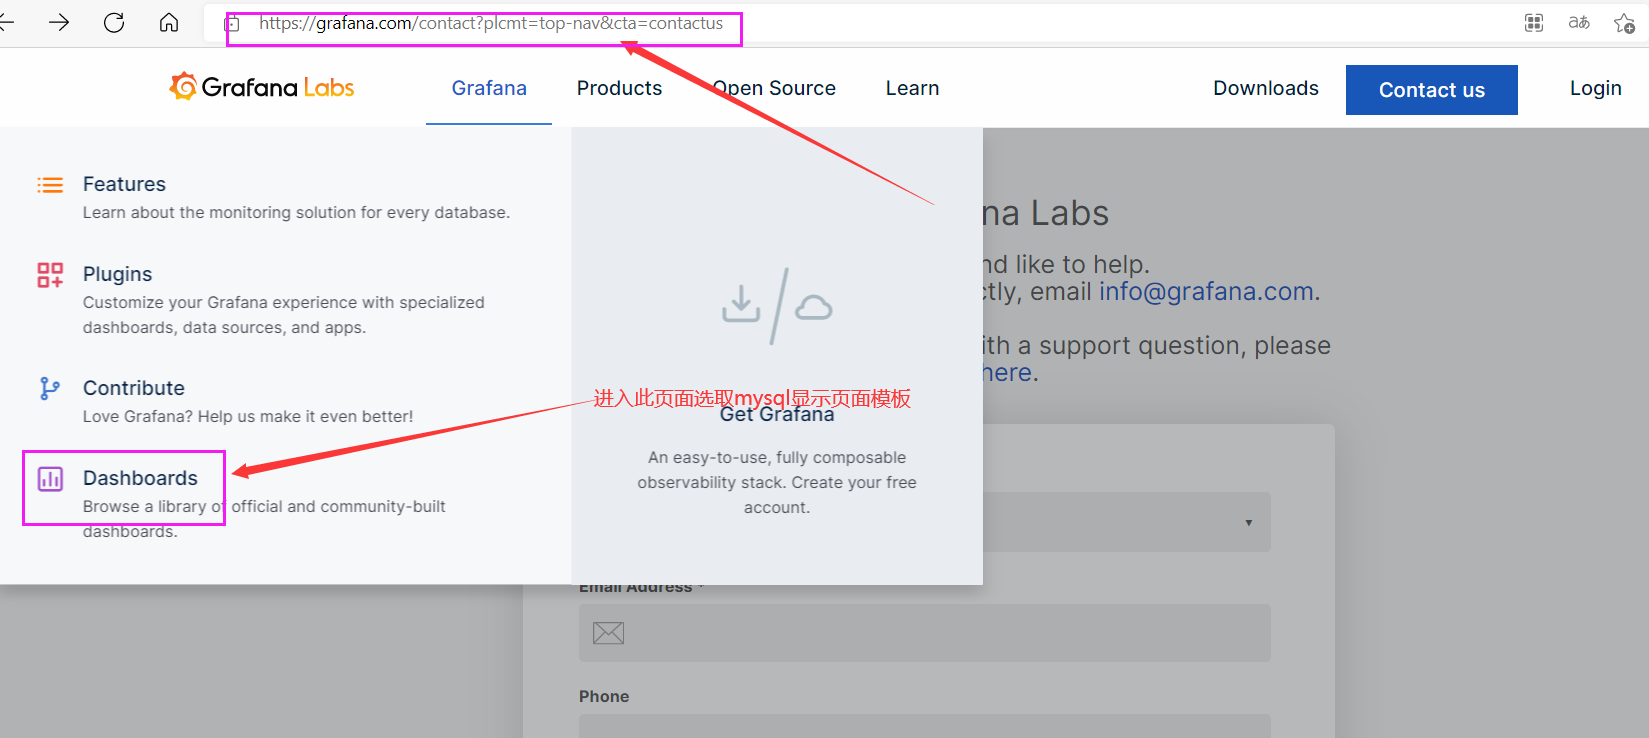1649x738 pixels.
Task: Click the Plugins grid icon
Action: point(50,275)
